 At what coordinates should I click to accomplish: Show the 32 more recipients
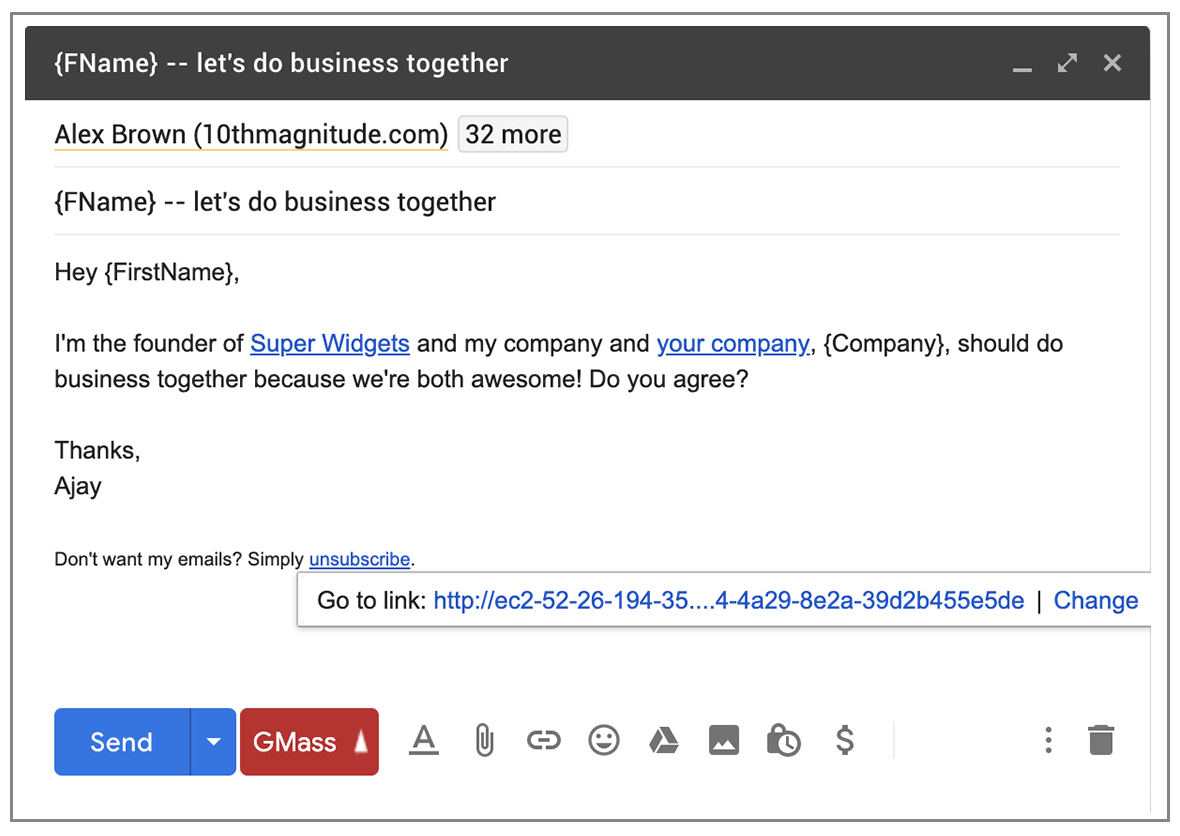[513, 134]
